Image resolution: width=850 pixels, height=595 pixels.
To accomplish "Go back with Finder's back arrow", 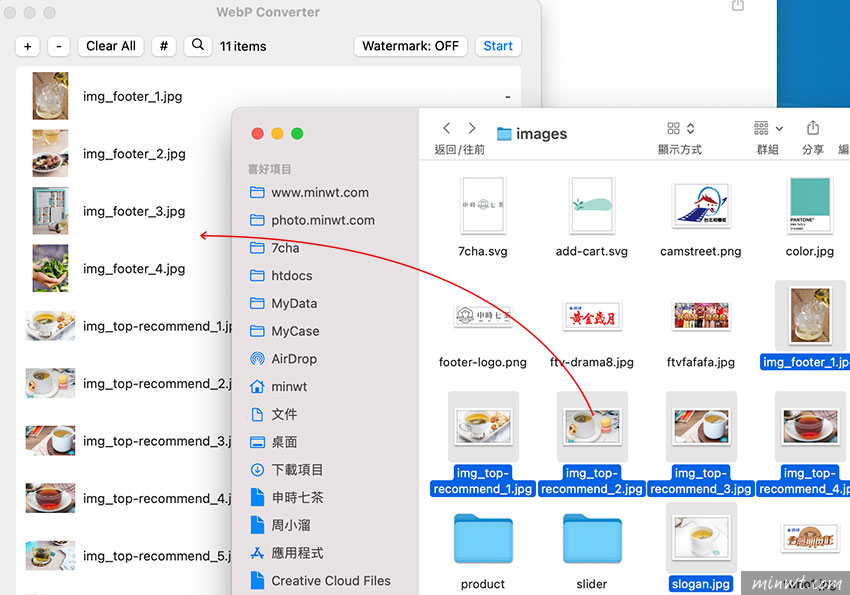I will tap(447, 129).
